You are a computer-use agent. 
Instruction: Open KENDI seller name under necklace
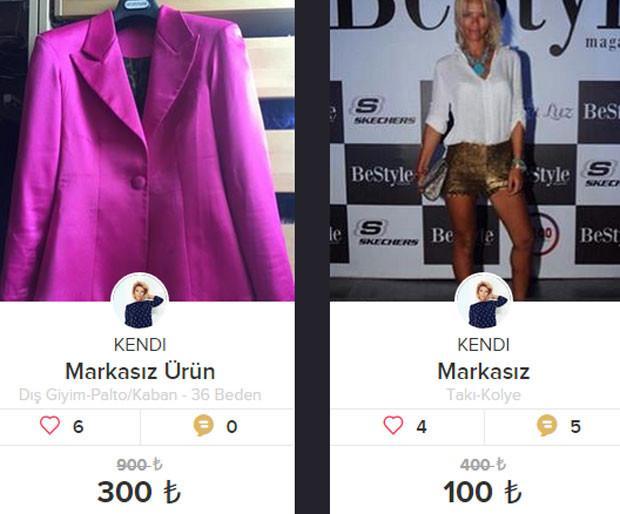[484, 345]
